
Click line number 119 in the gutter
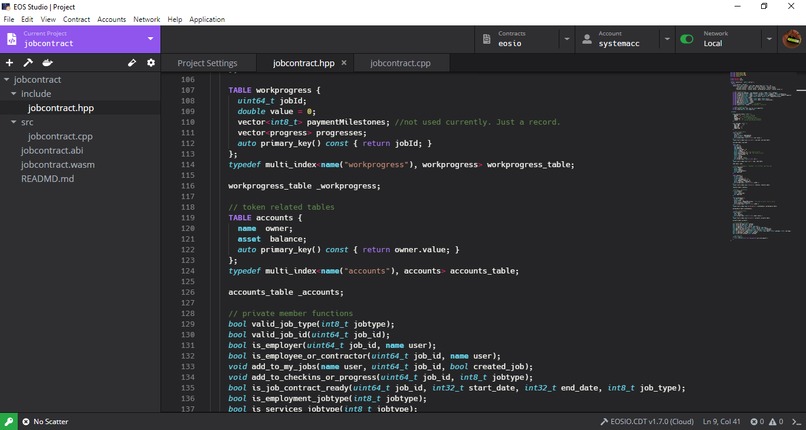pyautogui.click(x=188, y=218)
